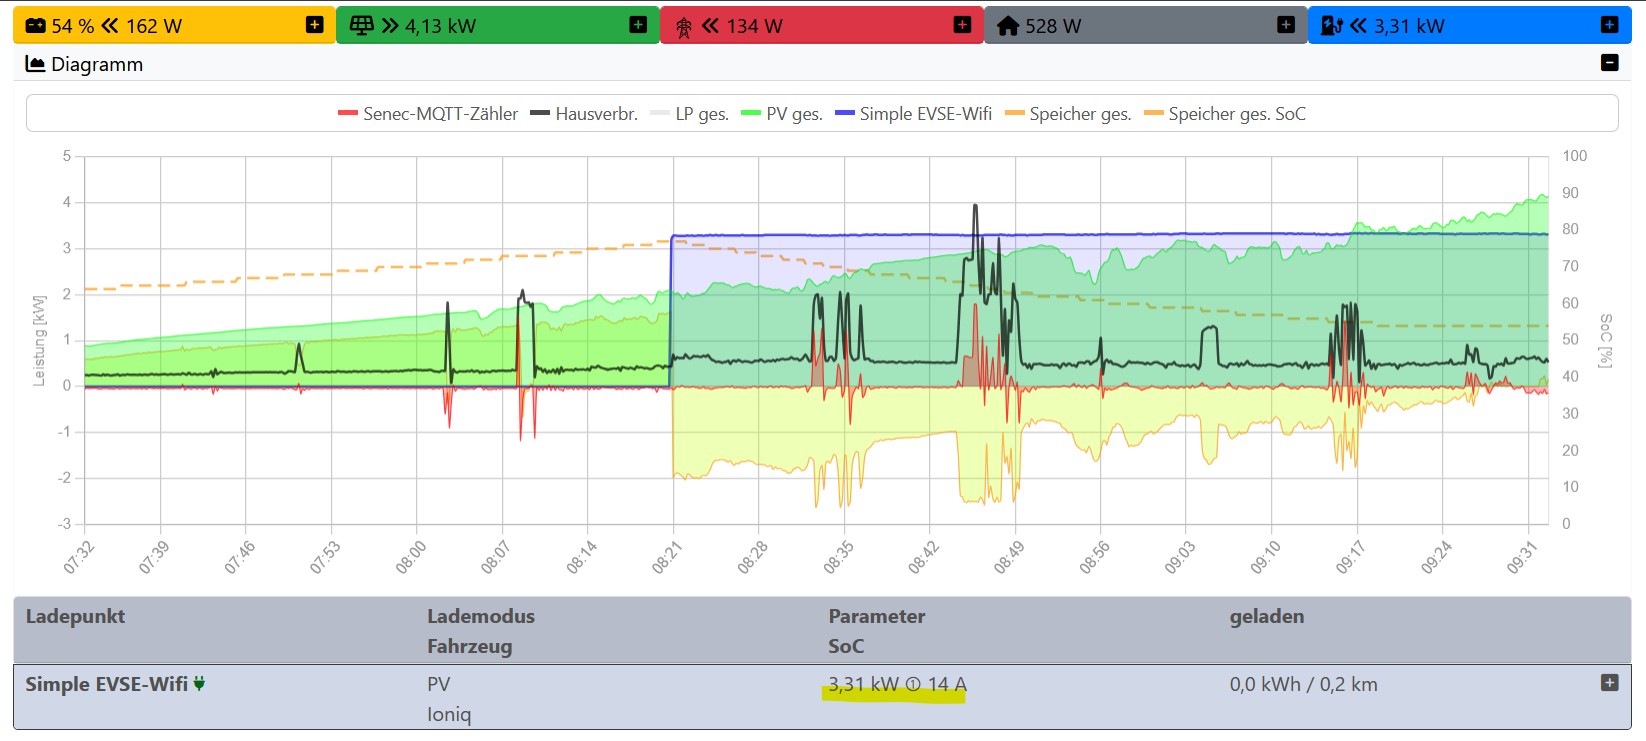Click the 09:31 time axis label

click(x=1522, y=558)
